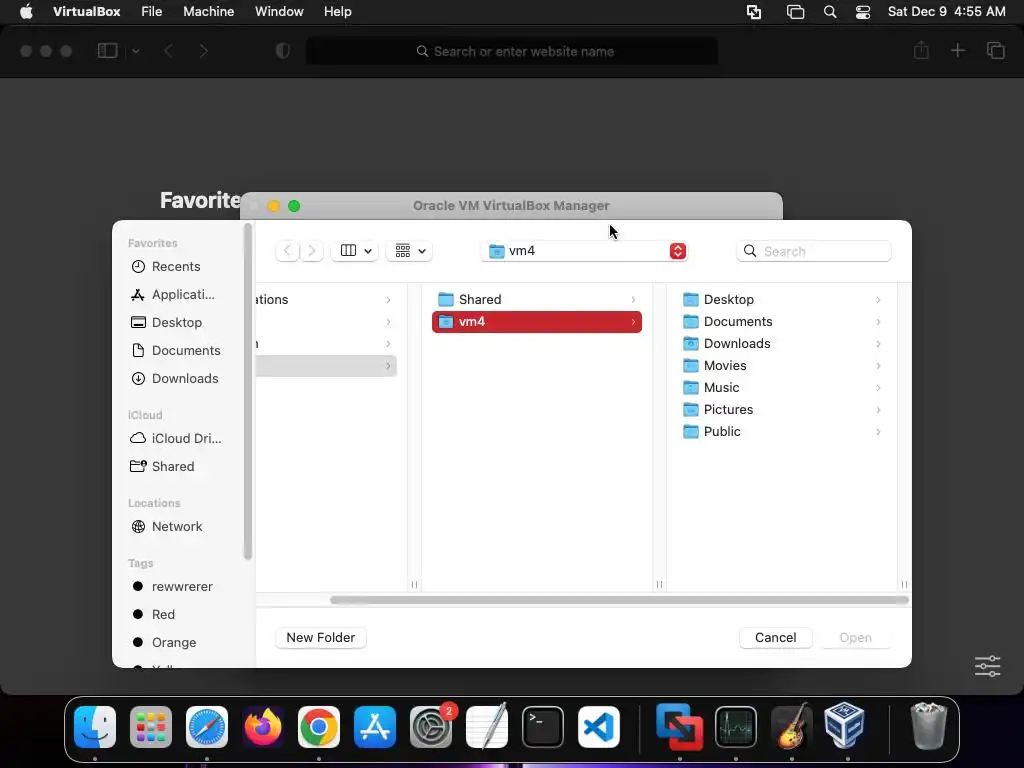Open the Machine menu
This screenshot has height=768, width=1024.
point(208,12)
